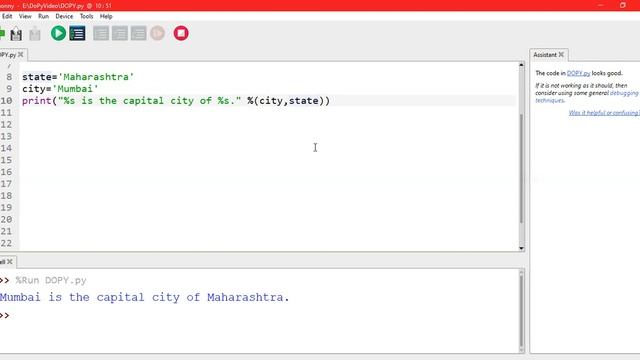Click the 'Maharashtra' string literal
The image size is (640, 360).
coord(96,77)
